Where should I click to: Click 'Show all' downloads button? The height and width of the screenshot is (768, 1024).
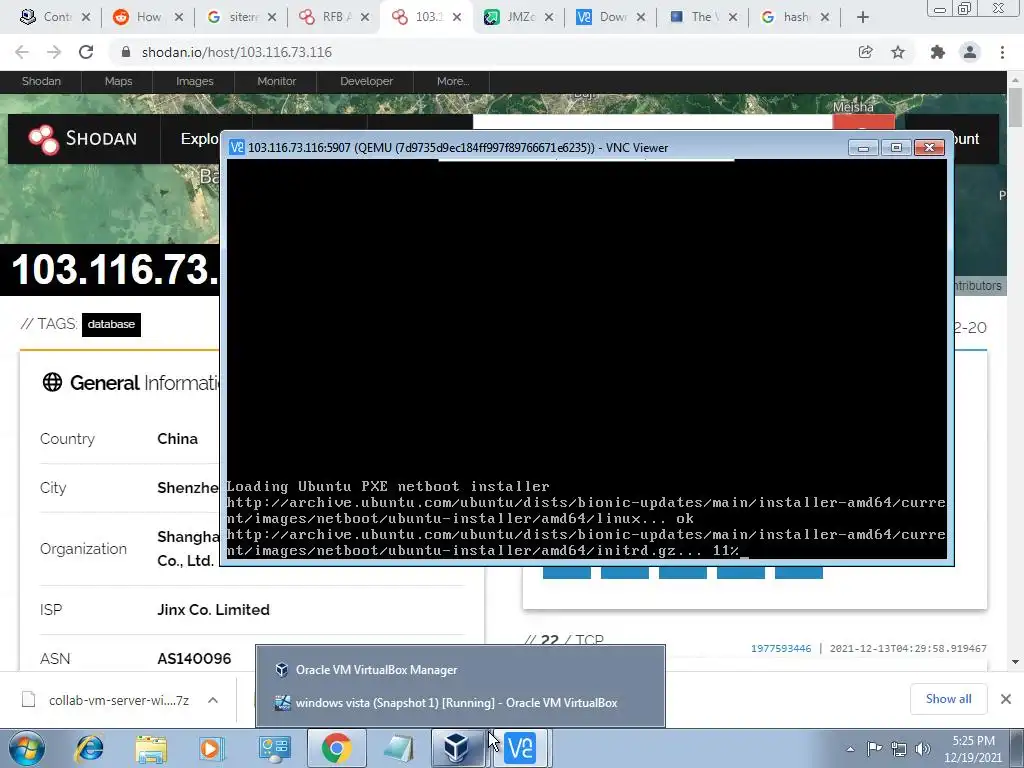pyautogui.click(x=948, y=699)
